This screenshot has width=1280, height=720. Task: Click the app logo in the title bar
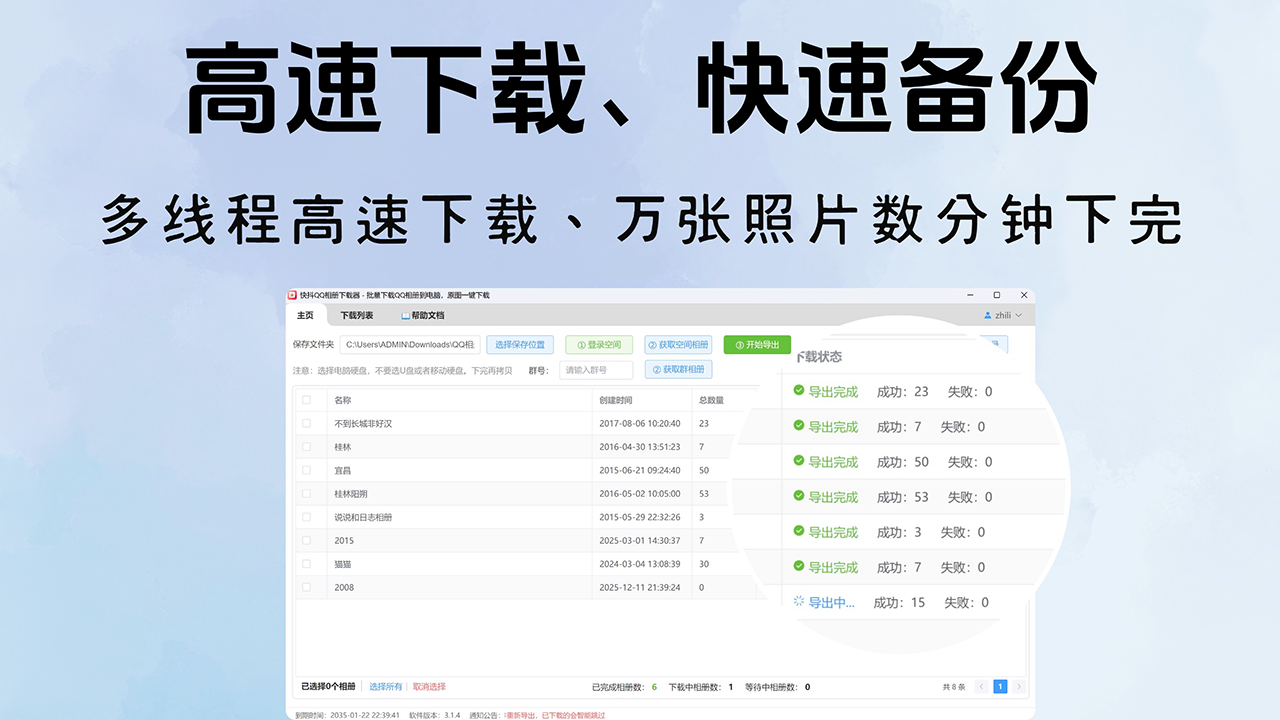(291, 295)
